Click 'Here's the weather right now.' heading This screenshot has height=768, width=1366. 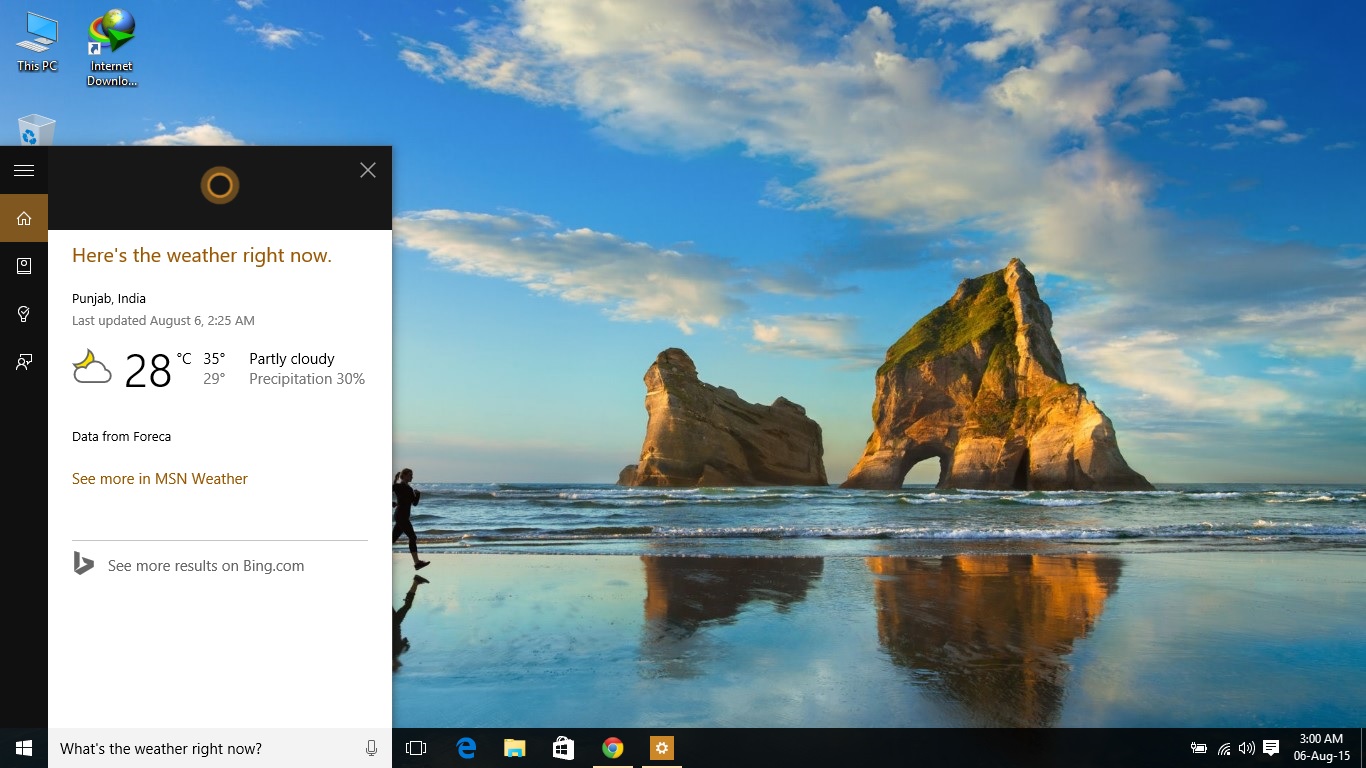pyautogui.click(x=202, y=256)
